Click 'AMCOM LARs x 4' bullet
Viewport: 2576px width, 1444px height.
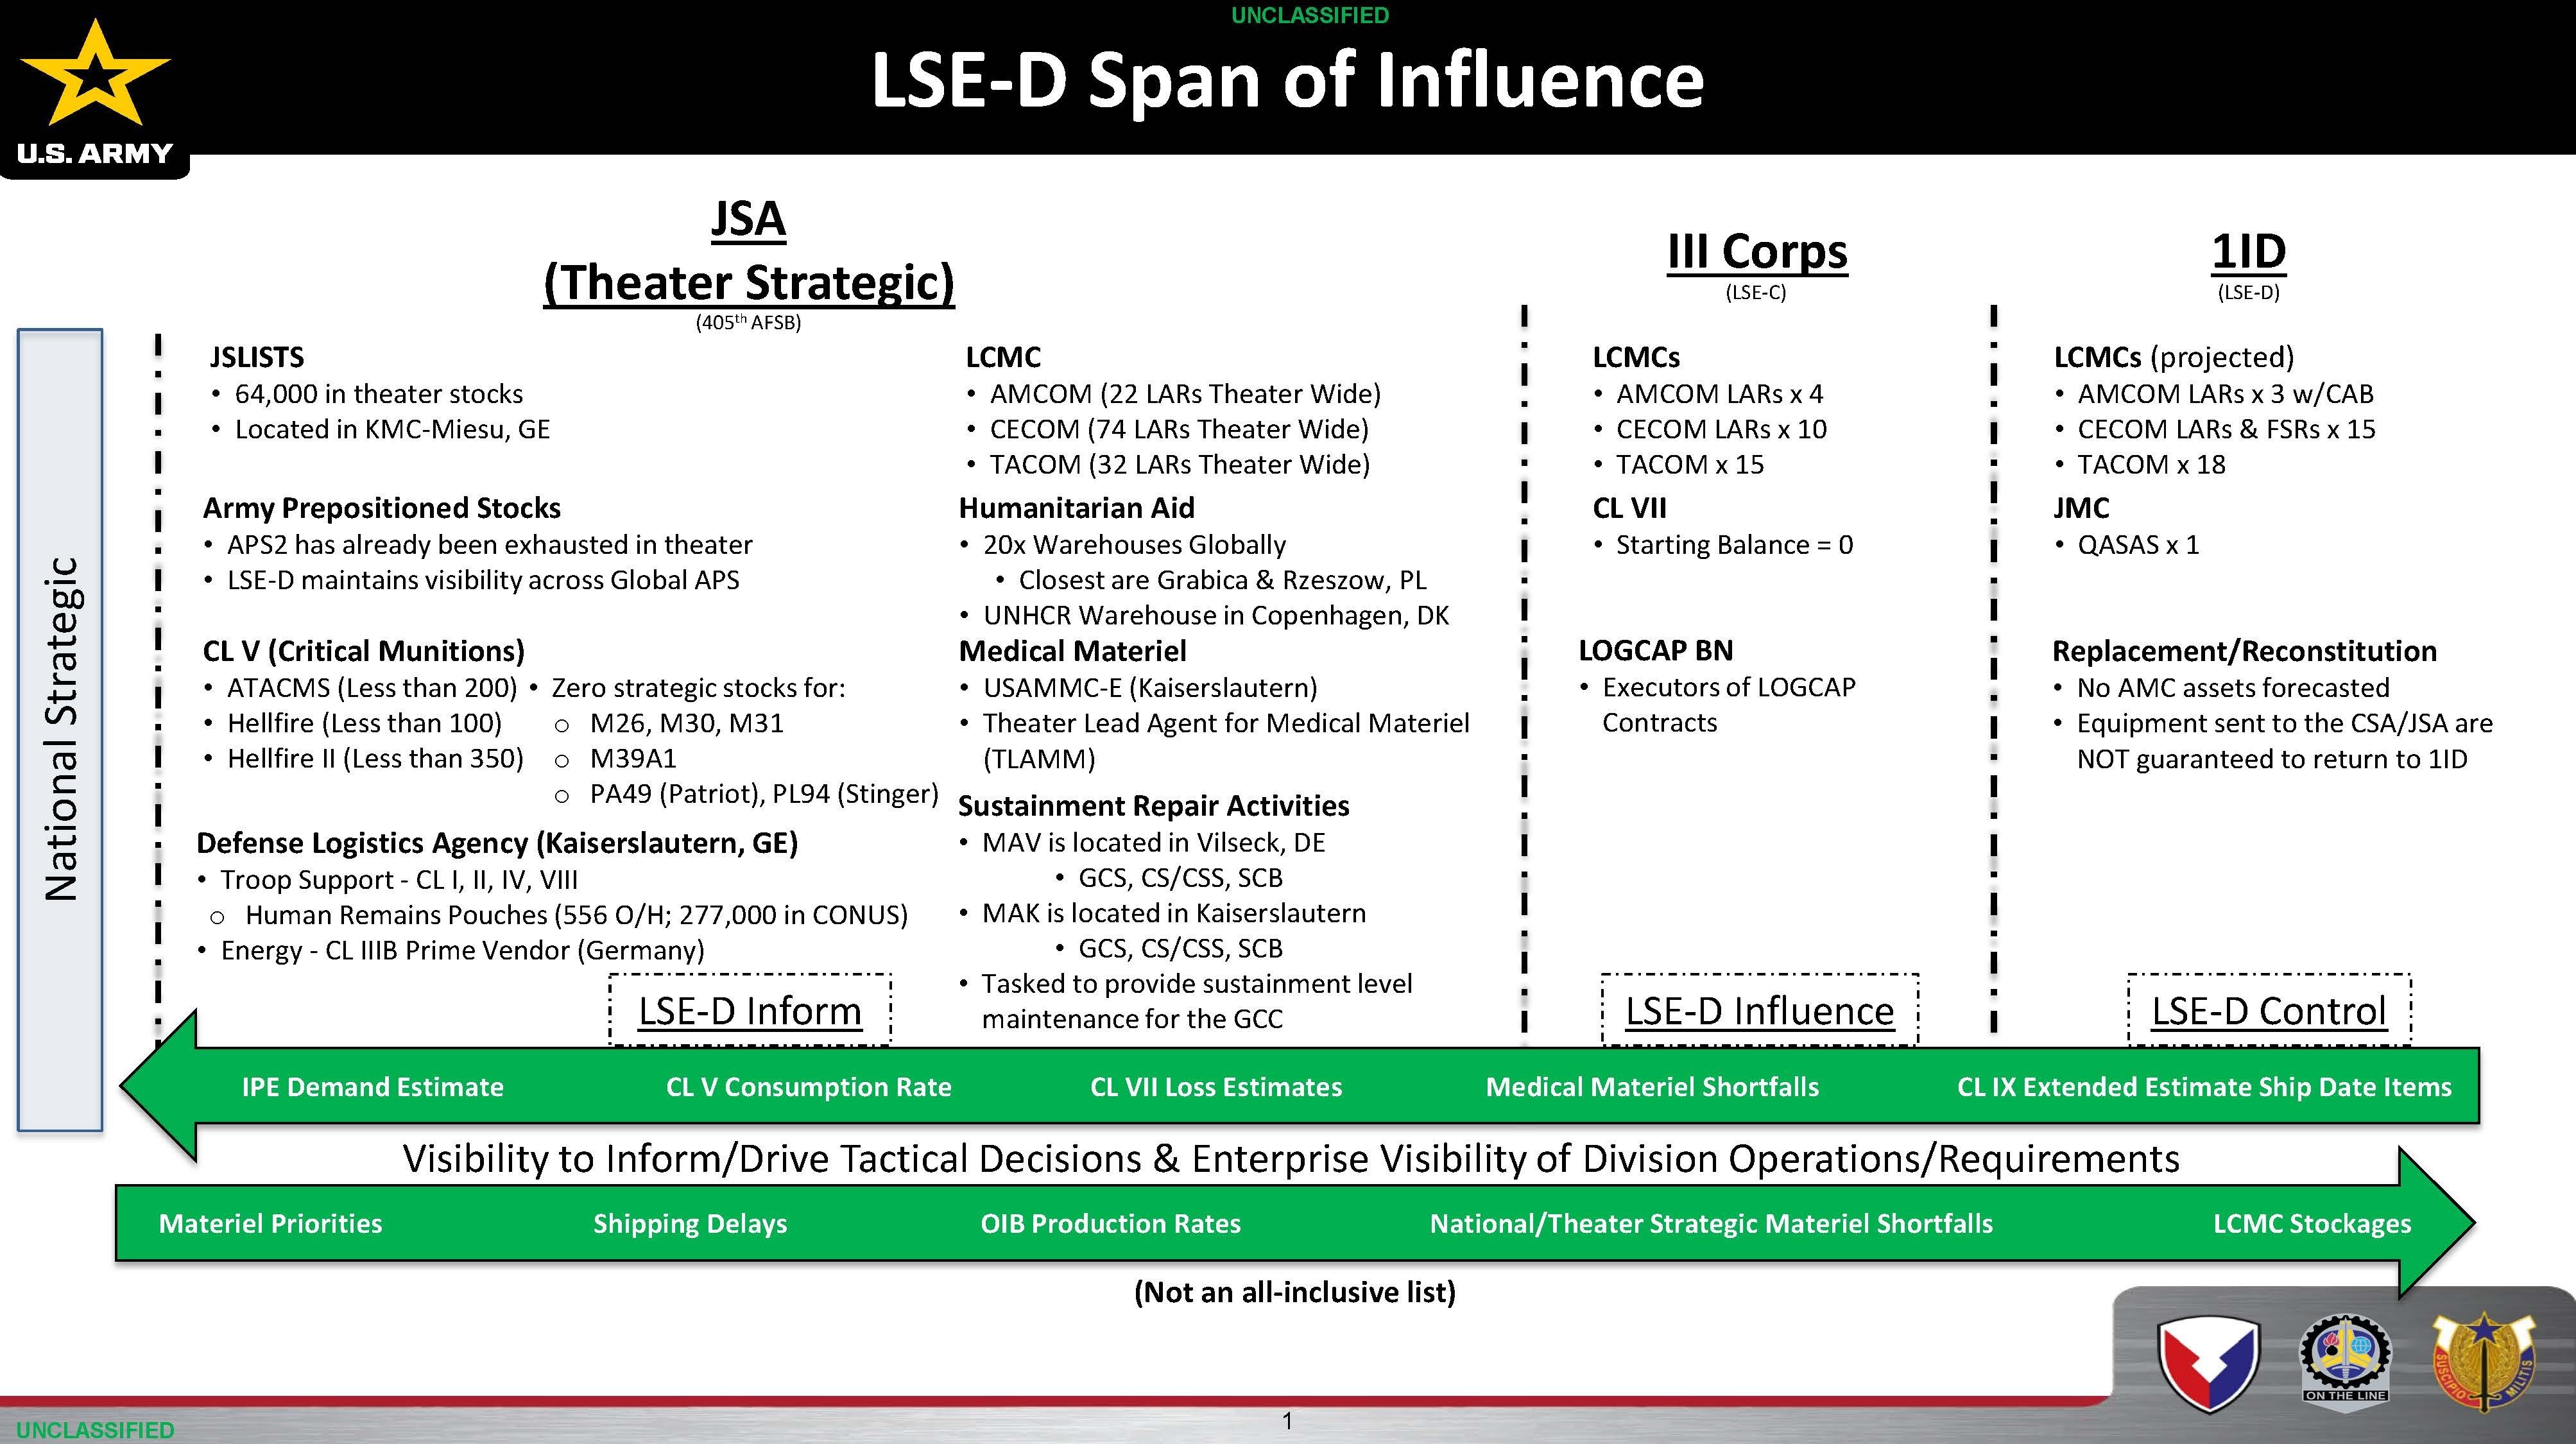click(x=1720, y=394)
